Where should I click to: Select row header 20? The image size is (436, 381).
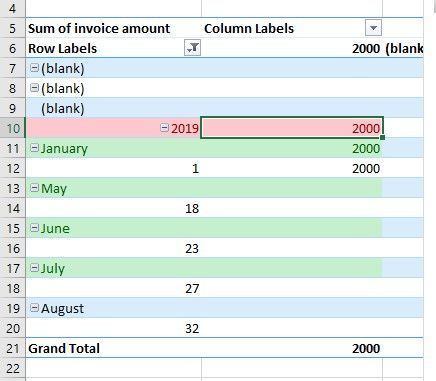[x=12, y=328]
